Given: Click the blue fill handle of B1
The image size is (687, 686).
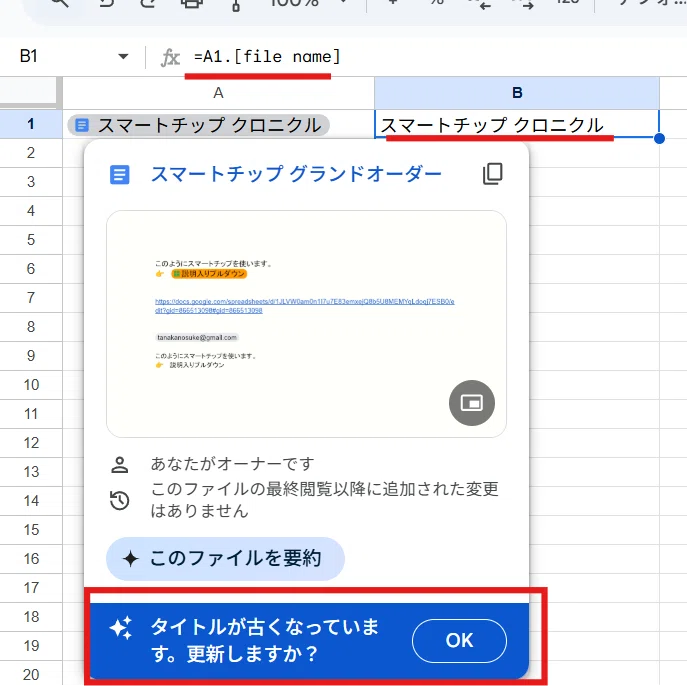Looking at the screenshot, I should 659,138.
